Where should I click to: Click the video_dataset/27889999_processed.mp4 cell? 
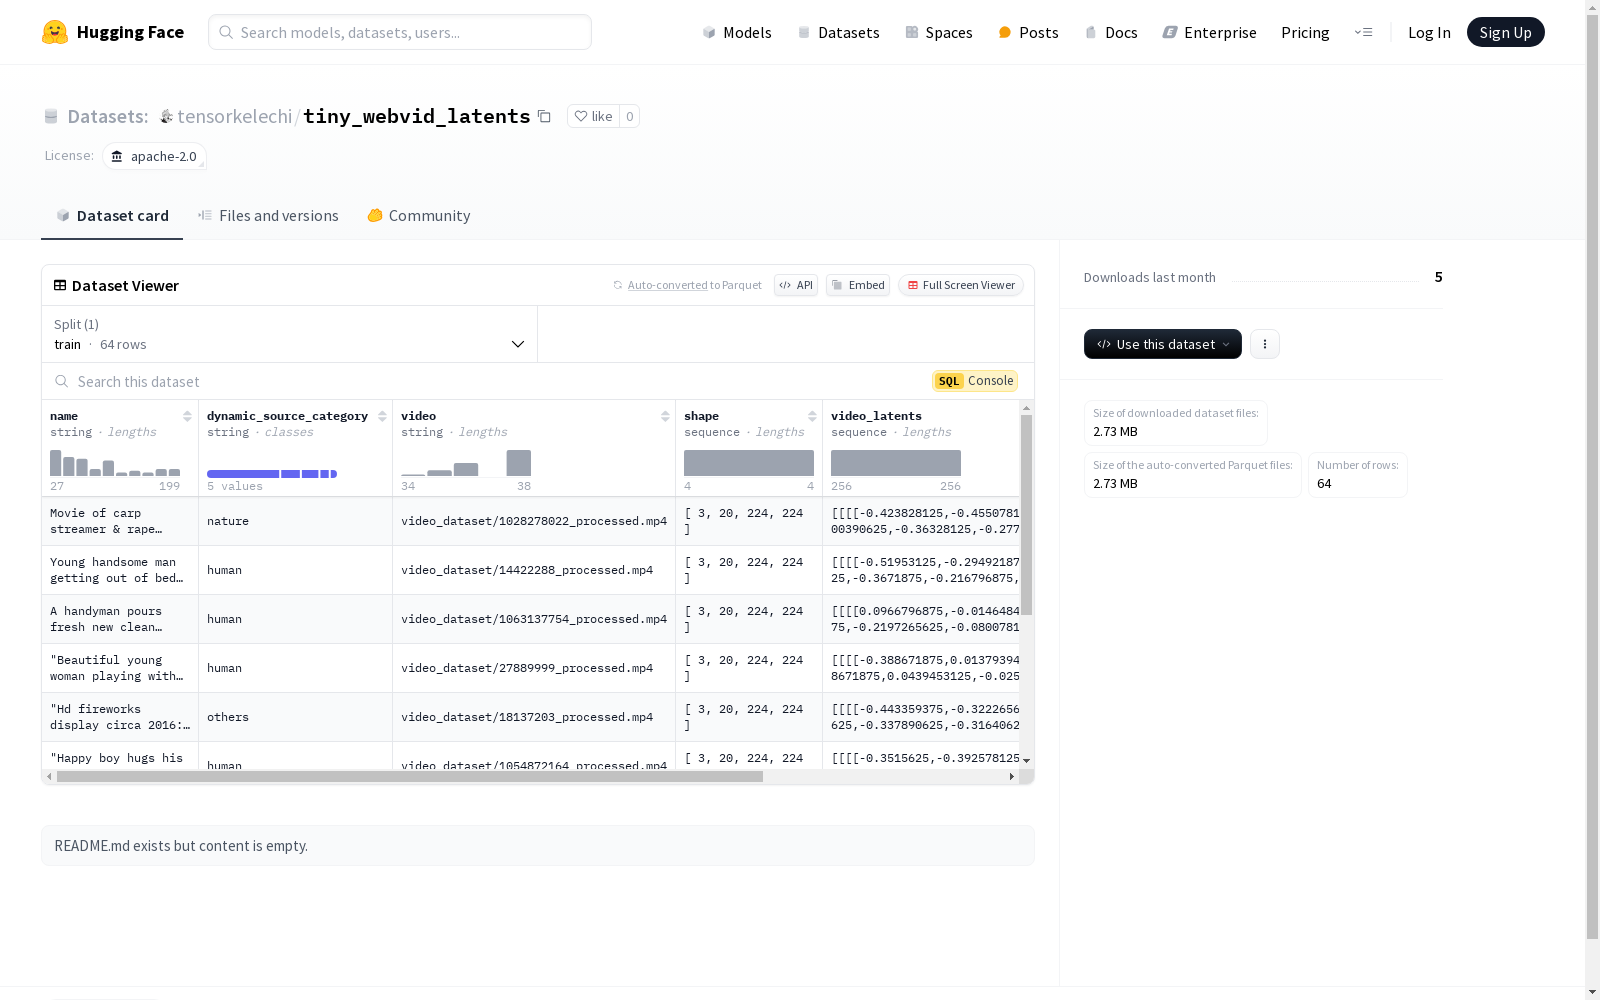tap(534, 668)
